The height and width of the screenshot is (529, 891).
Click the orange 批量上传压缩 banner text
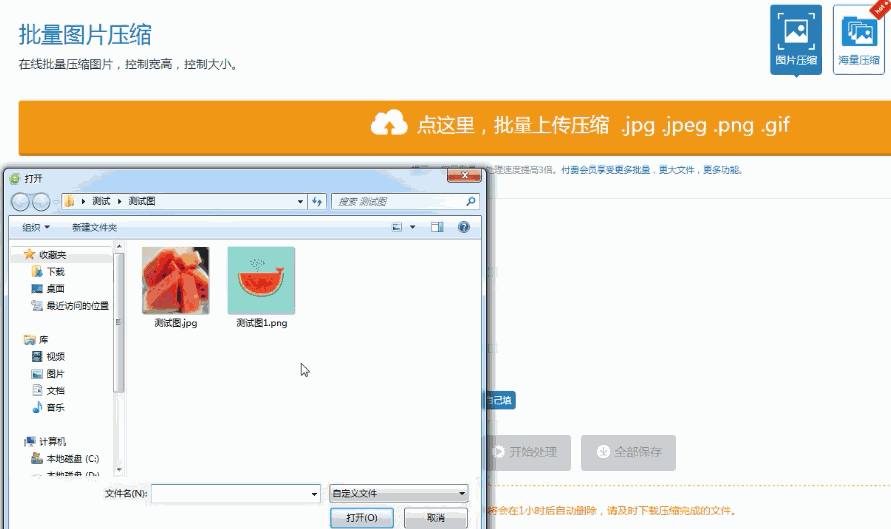point(603,124)
